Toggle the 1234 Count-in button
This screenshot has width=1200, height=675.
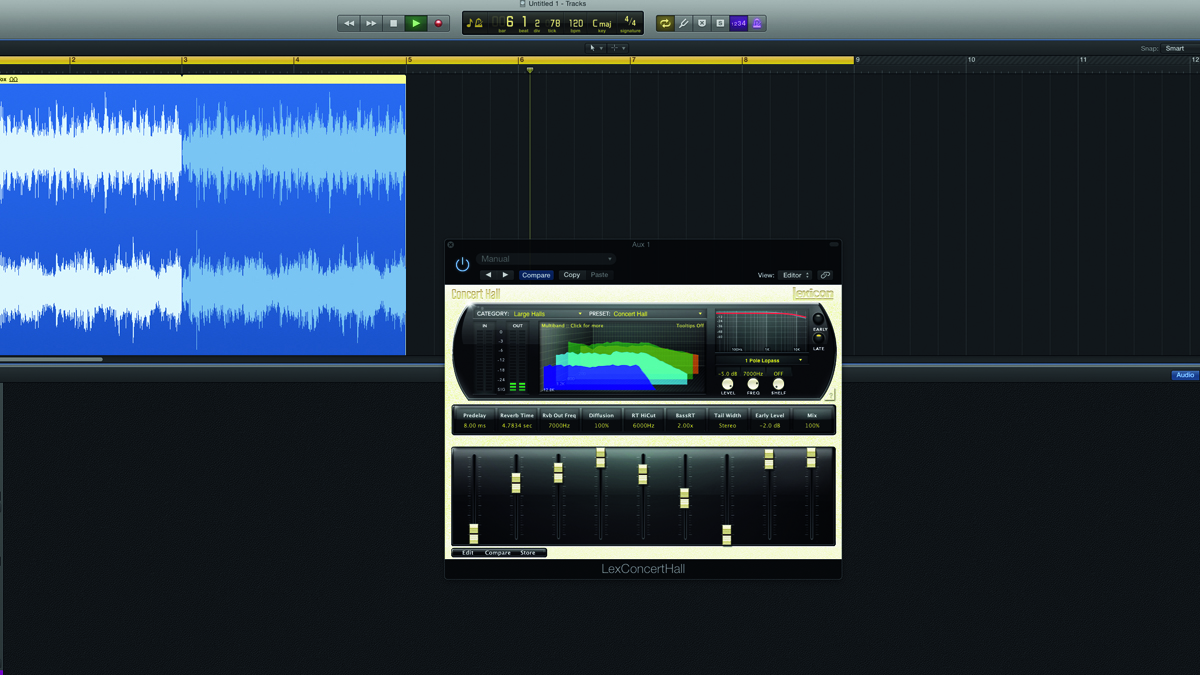[738, 23]
